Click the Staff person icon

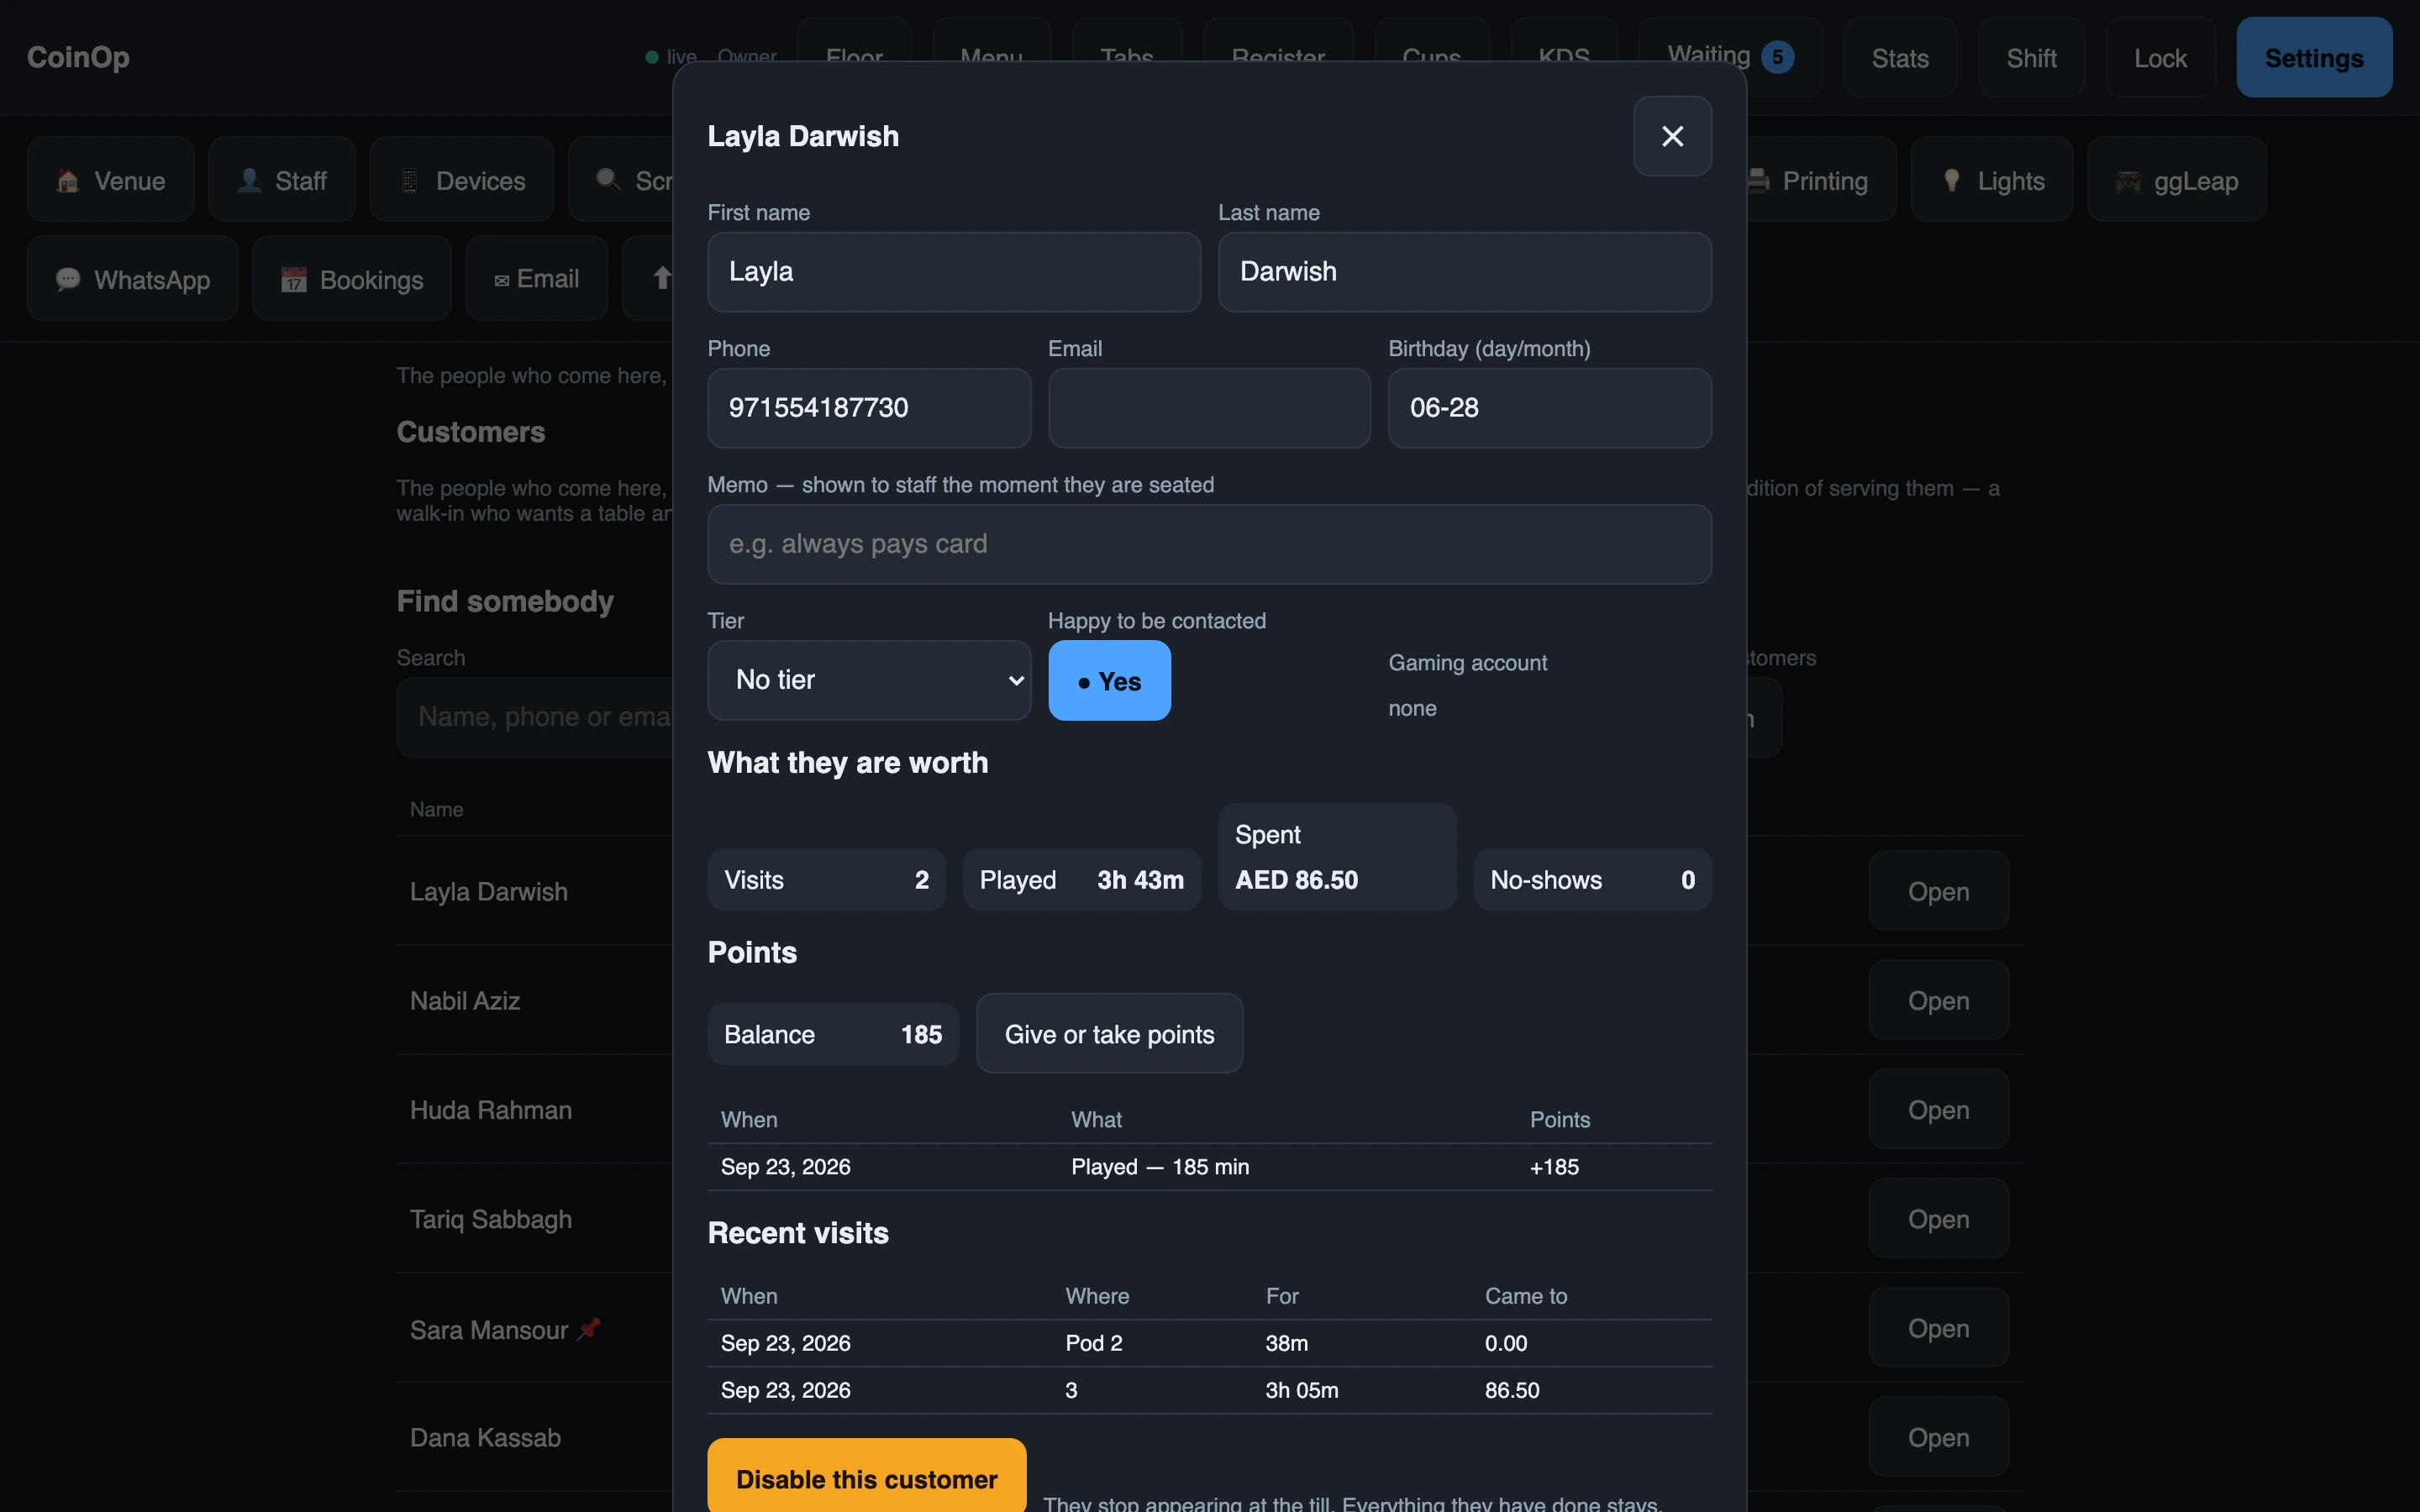click(x=249, y=180)
